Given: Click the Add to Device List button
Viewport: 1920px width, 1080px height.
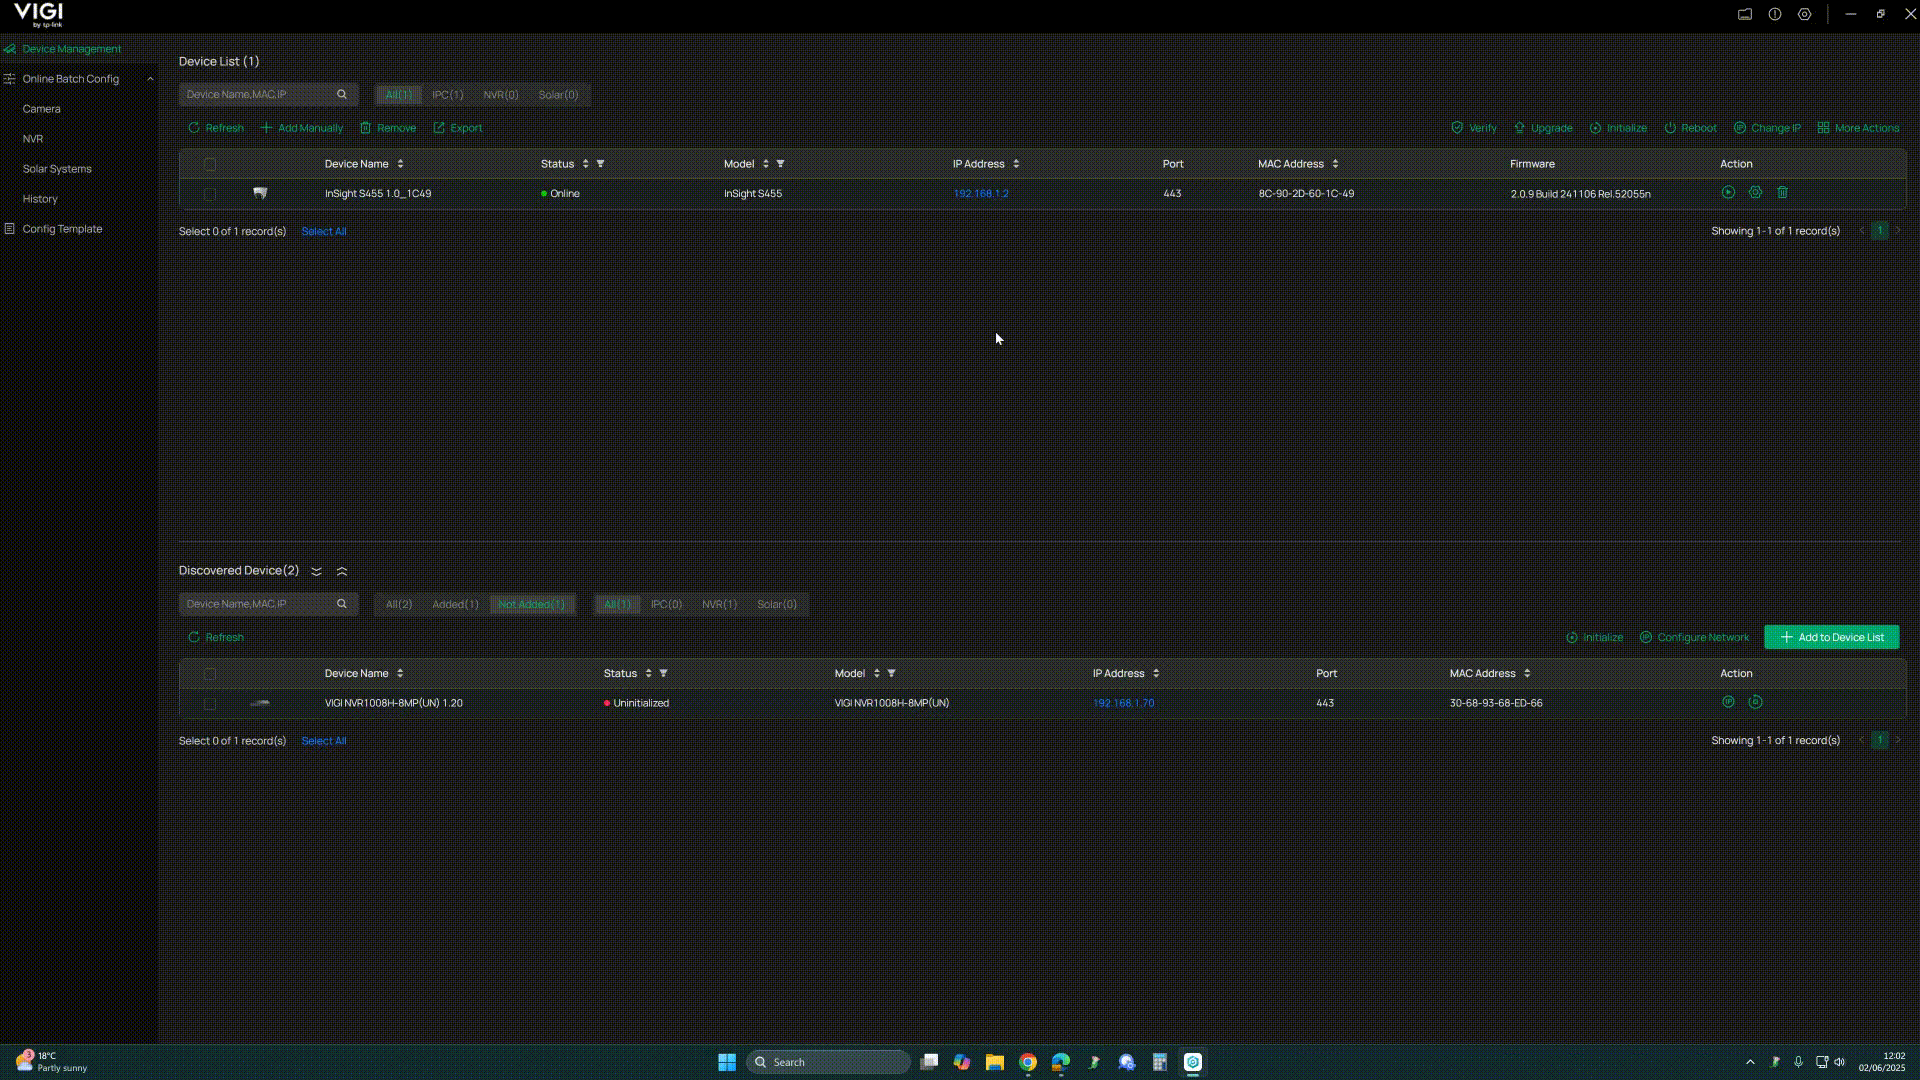Looking at the screenshot, I should coord(1831,637).
